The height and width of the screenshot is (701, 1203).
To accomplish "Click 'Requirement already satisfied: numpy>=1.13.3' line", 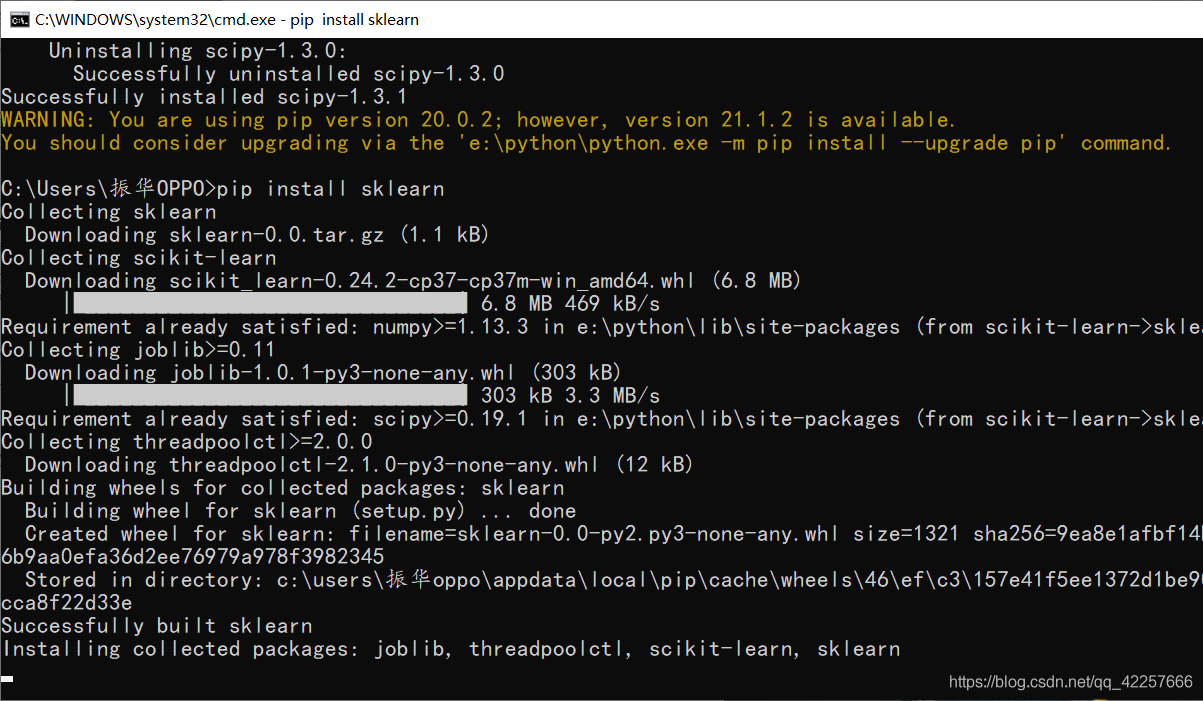I will click(601, 327).
